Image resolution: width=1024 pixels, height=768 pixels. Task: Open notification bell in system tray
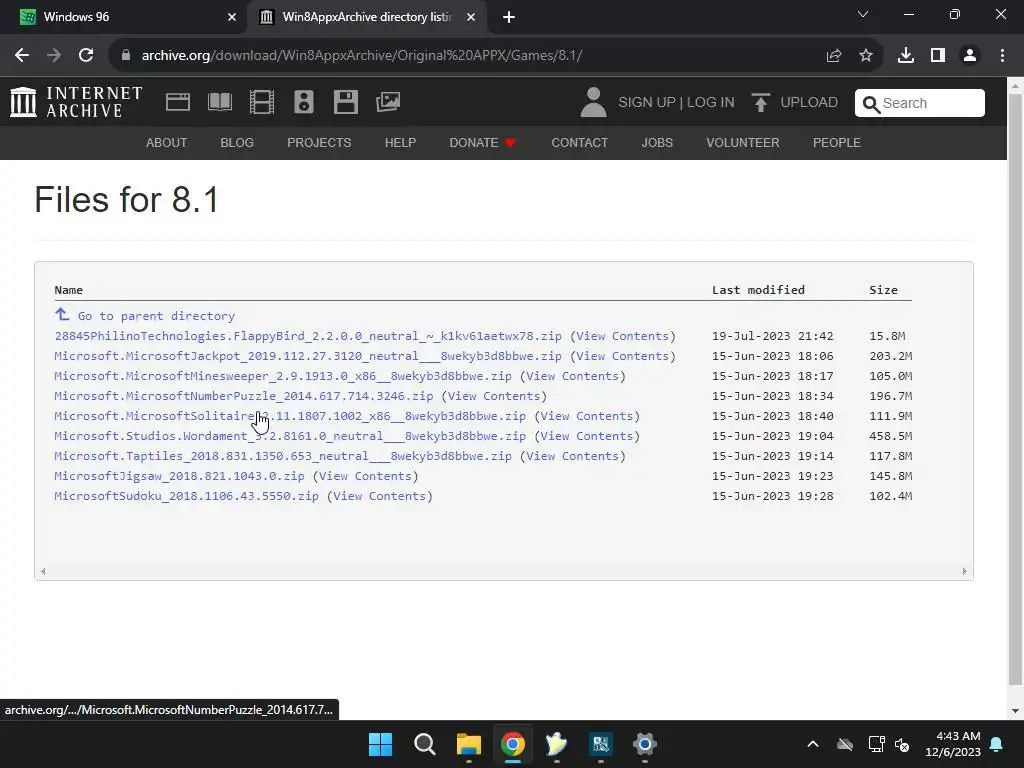[997, 744]
